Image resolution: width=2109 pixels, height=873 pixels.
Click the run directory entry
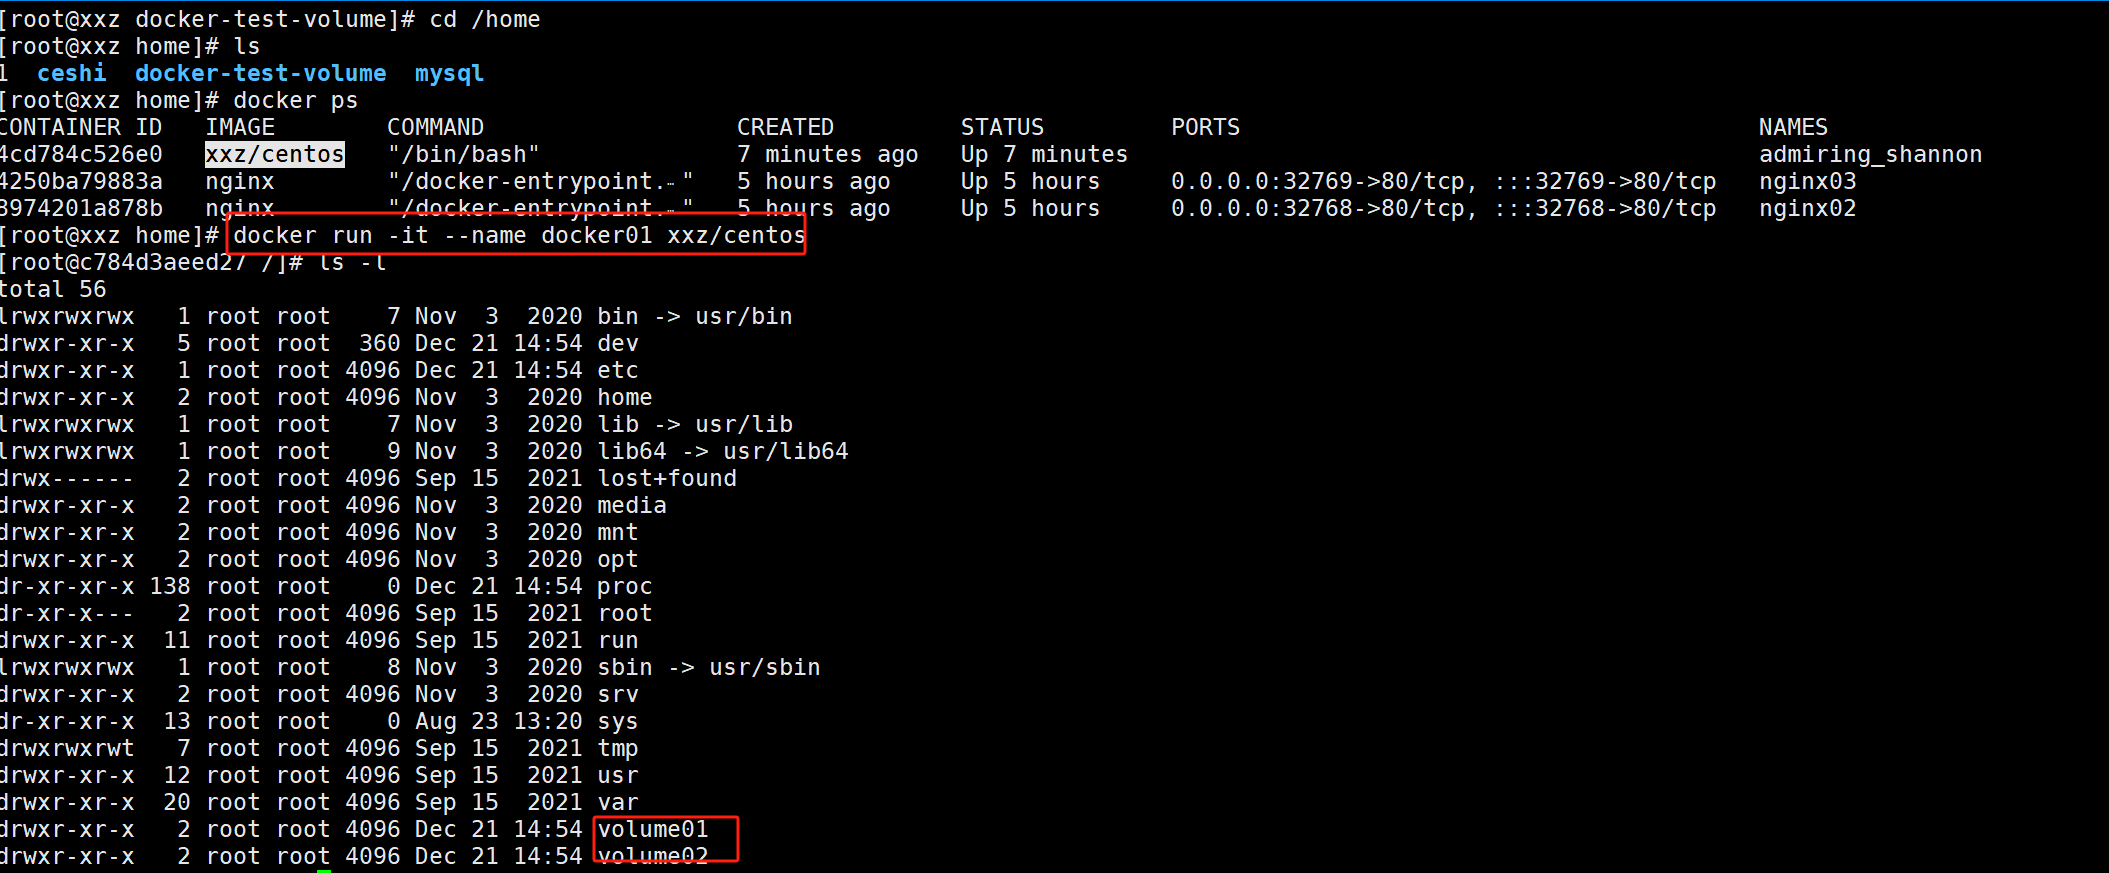617,640
